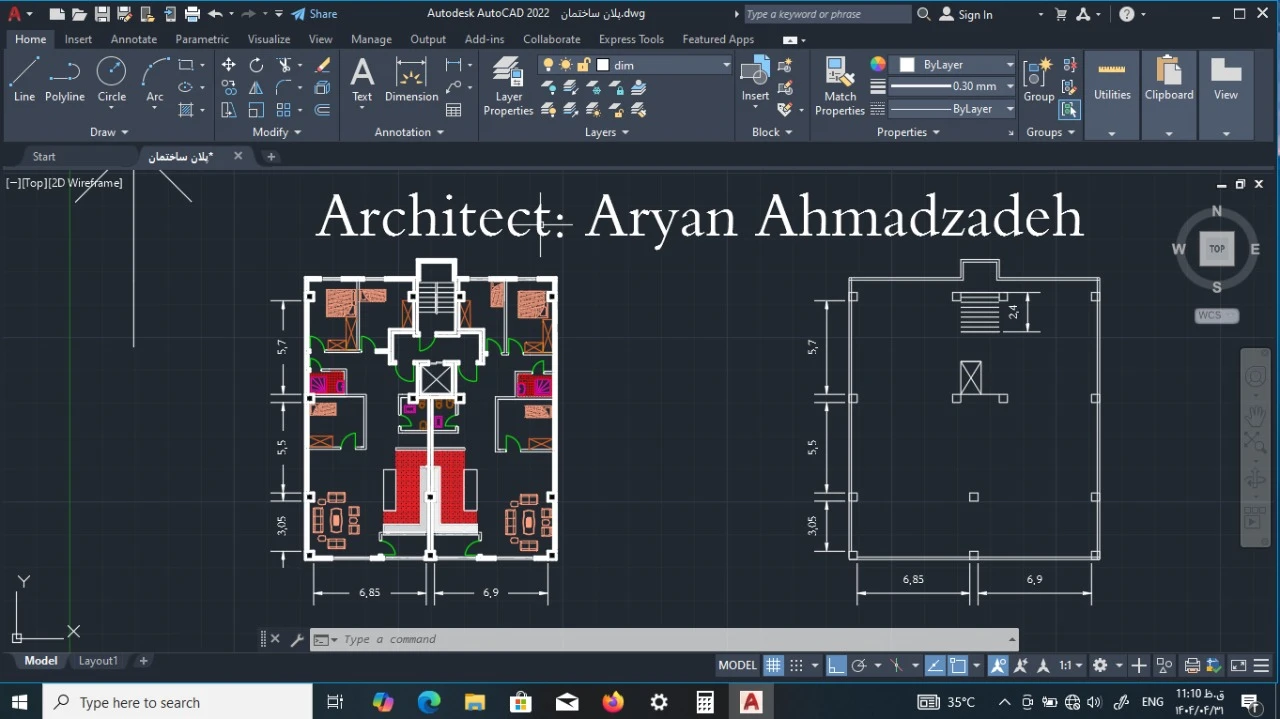The image size is (1280, 719).
Task: Select the multiline Text tool
Action: [362, 79]
